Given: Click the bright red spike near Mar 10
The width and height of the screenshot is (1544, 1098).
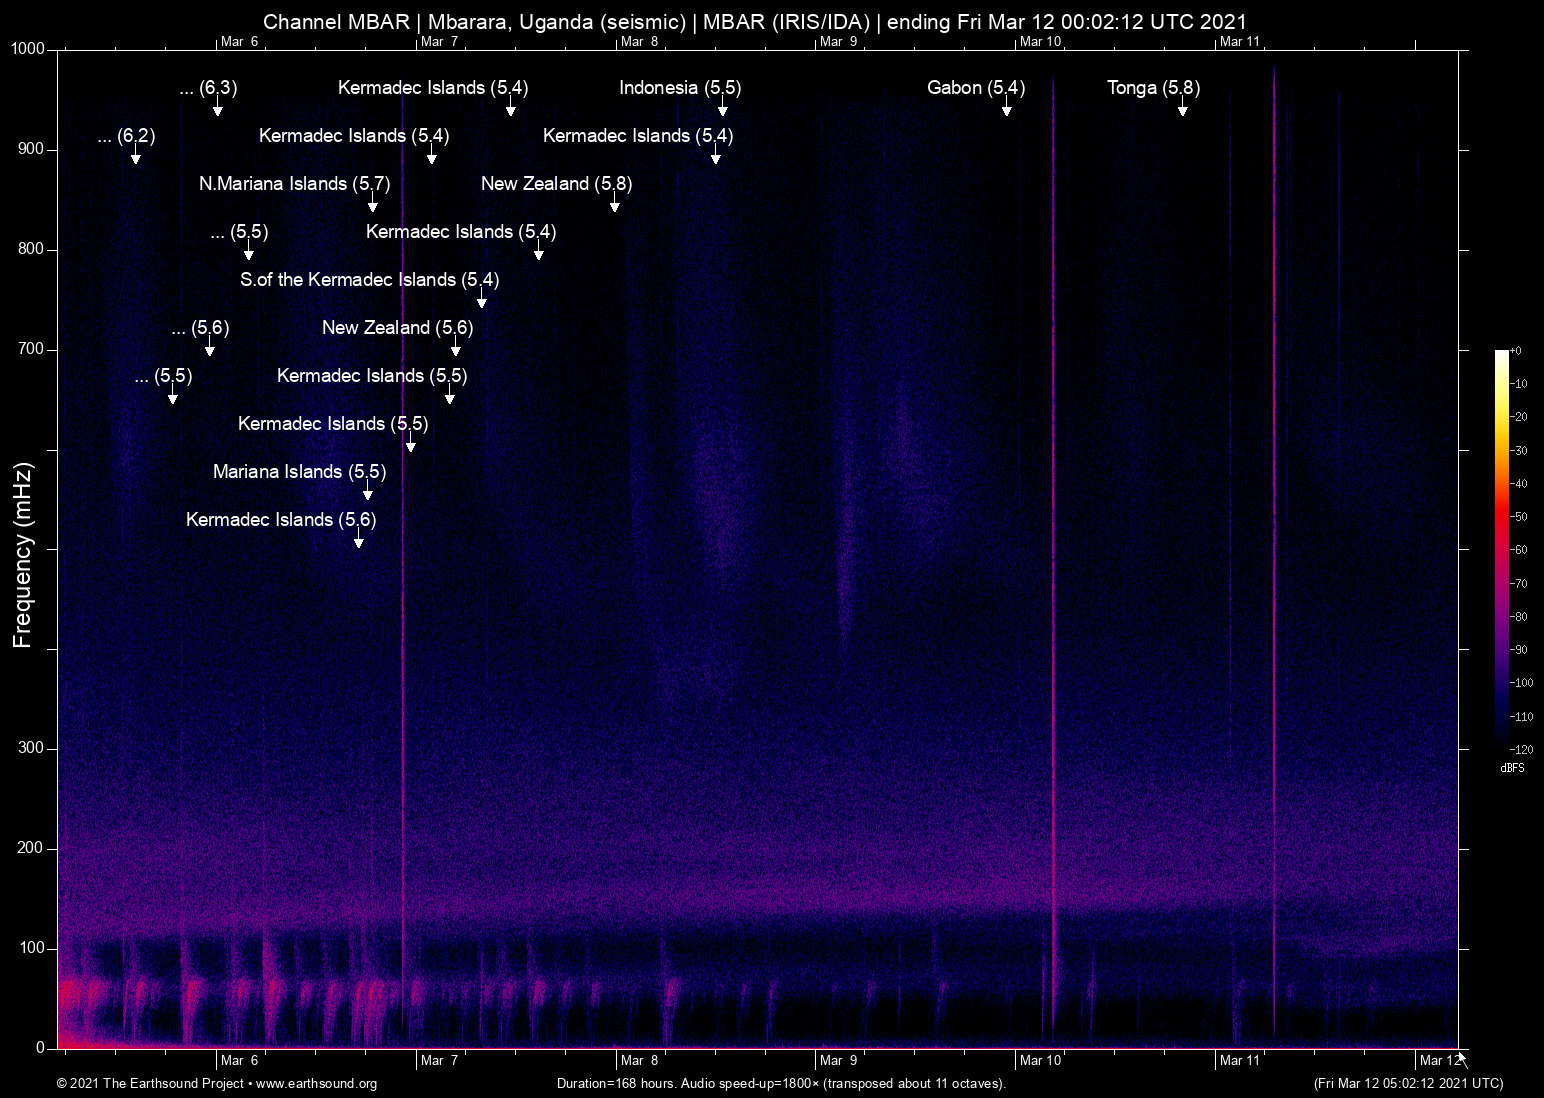Looking at the screenshot, I should click(x=1053, y=550).
